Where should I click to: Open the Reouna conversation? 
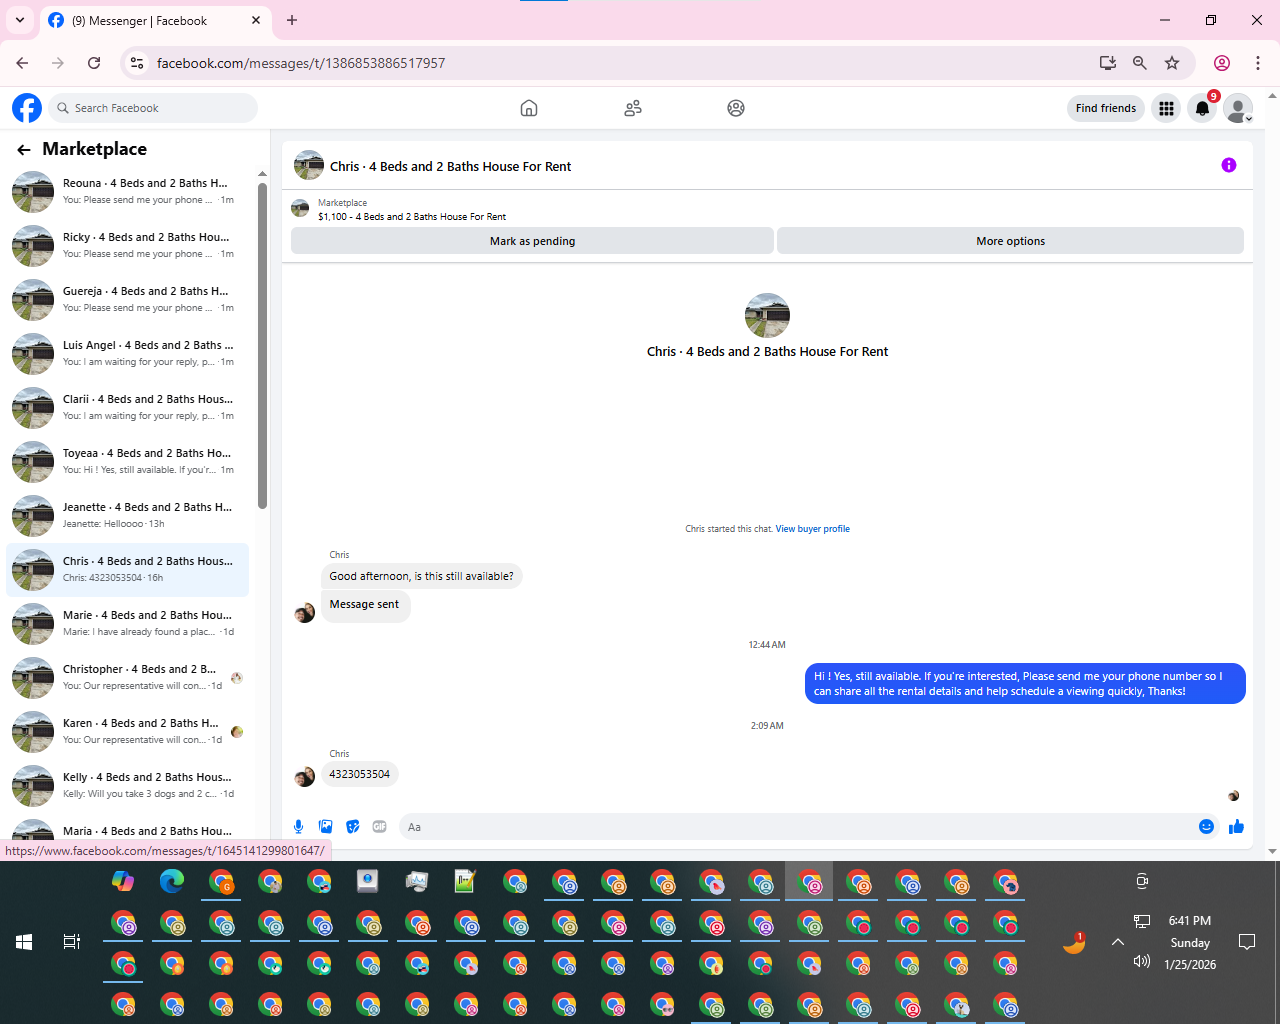point(128,191)
